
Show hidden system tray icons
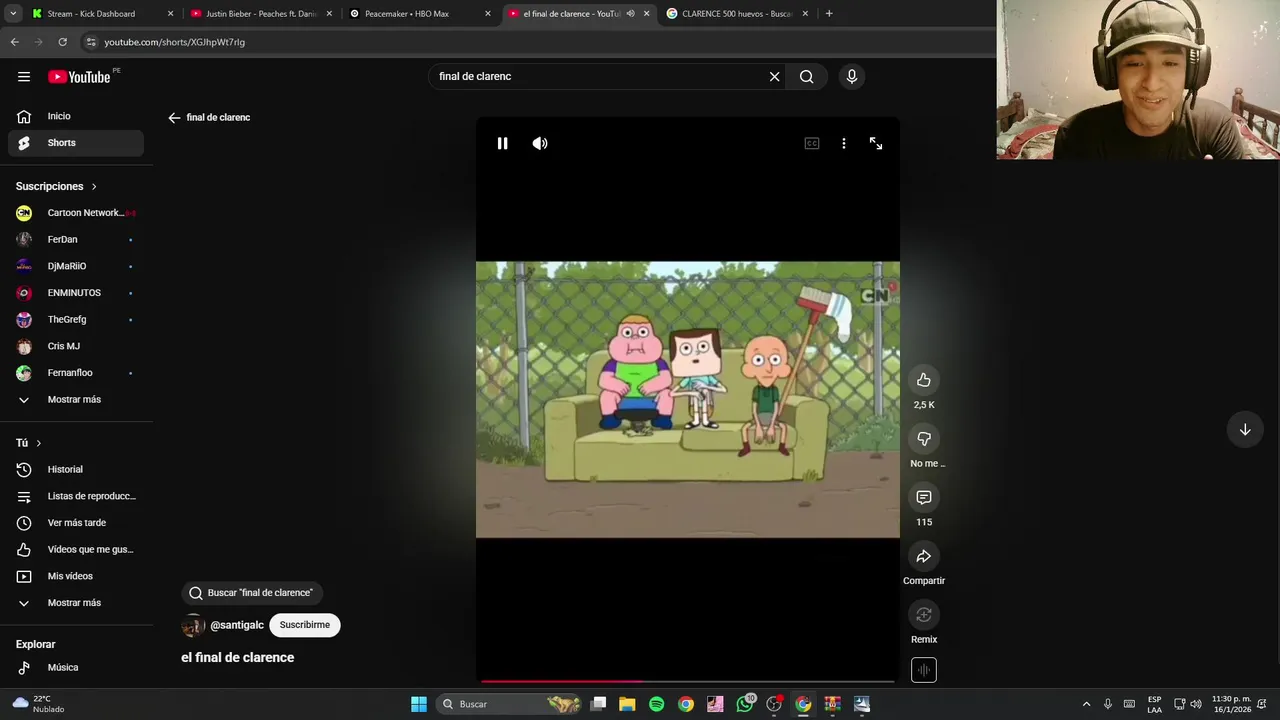1086,704
